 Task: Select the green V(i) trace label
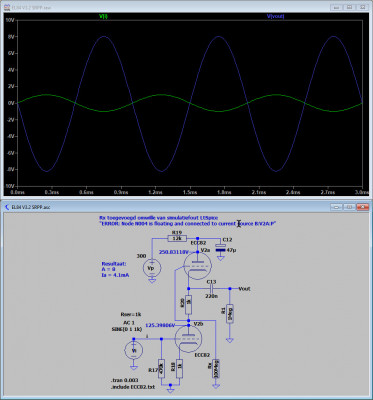point(103,16)
